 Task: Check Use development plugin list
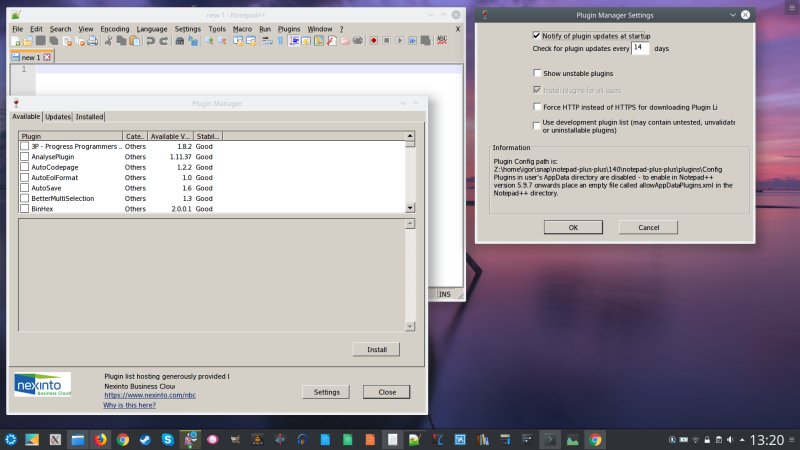(x=537, y=126)
